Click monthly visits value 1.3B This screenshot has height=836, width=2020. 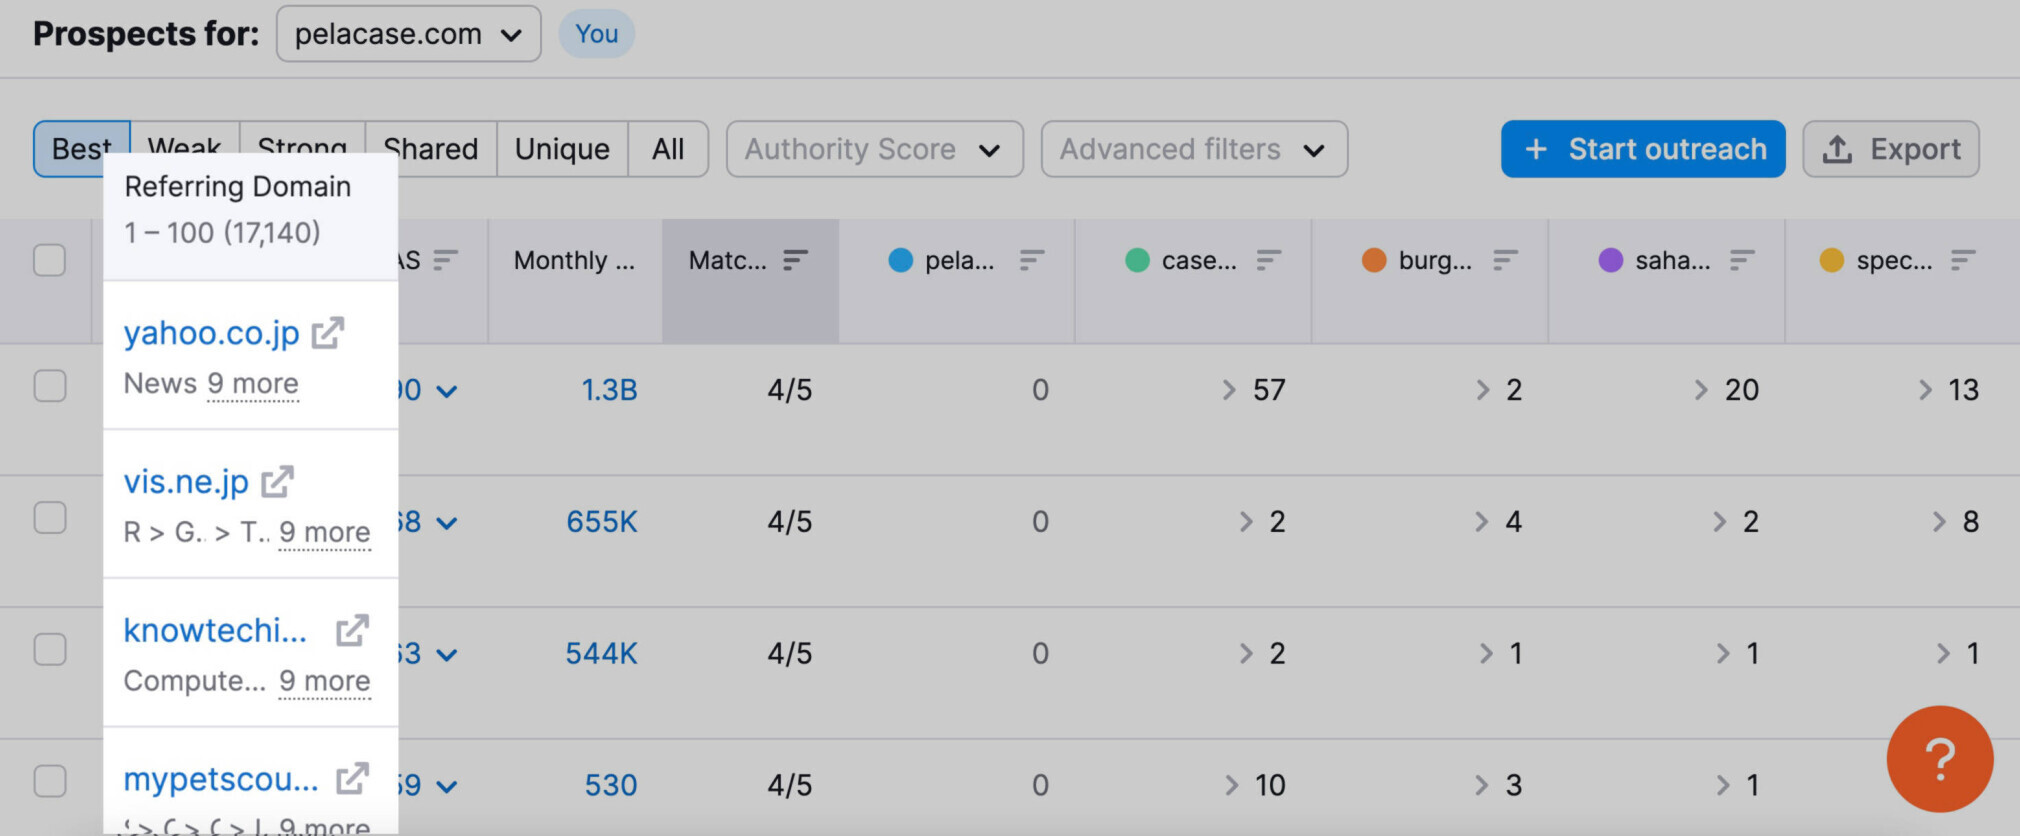[x=610, y=390]
